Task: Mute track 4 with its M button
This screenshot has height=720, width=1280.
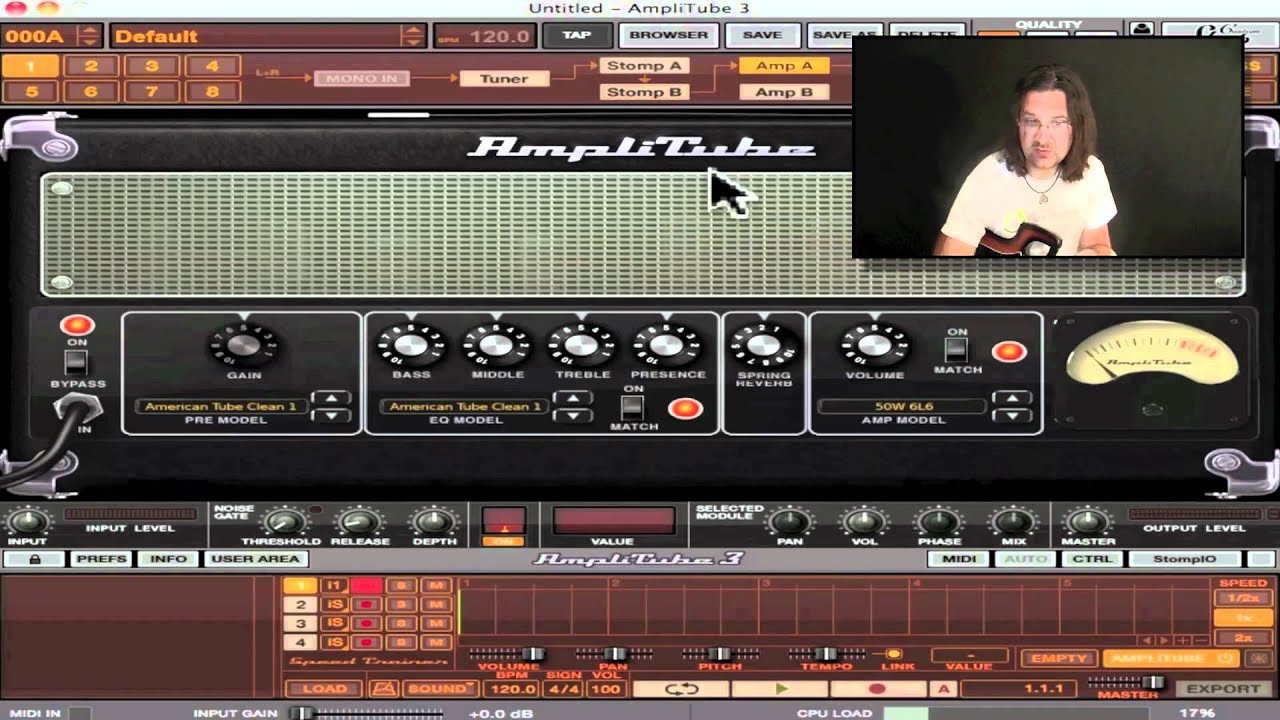Action: tap(436, 642)
